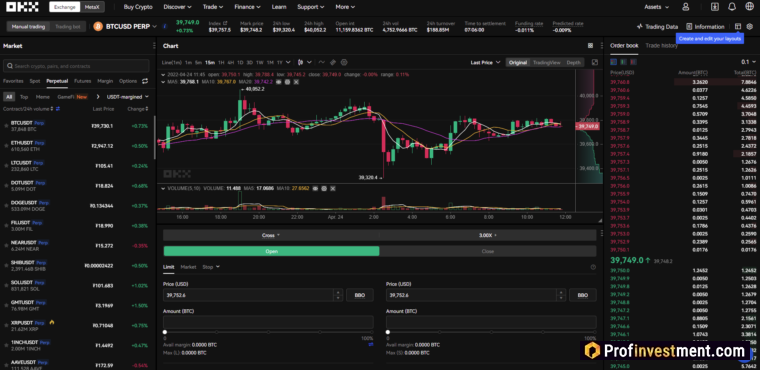Click the order form help icon
The height and width of the screenshot is (370, 760).
[593, 267]
